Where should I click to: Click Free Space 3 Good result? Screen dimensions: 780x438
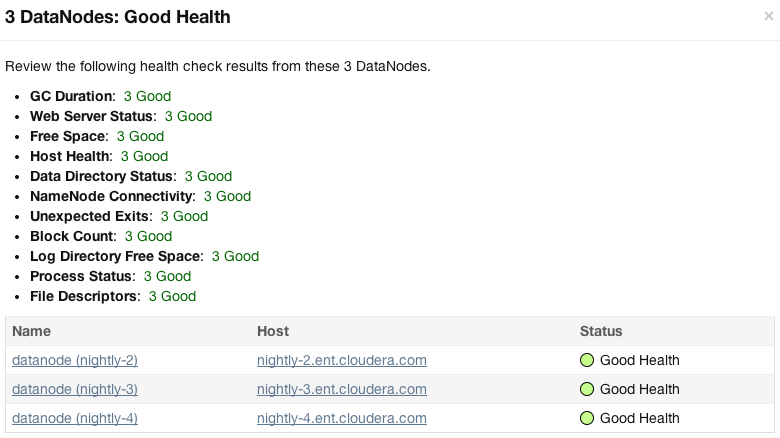(140, 136)
